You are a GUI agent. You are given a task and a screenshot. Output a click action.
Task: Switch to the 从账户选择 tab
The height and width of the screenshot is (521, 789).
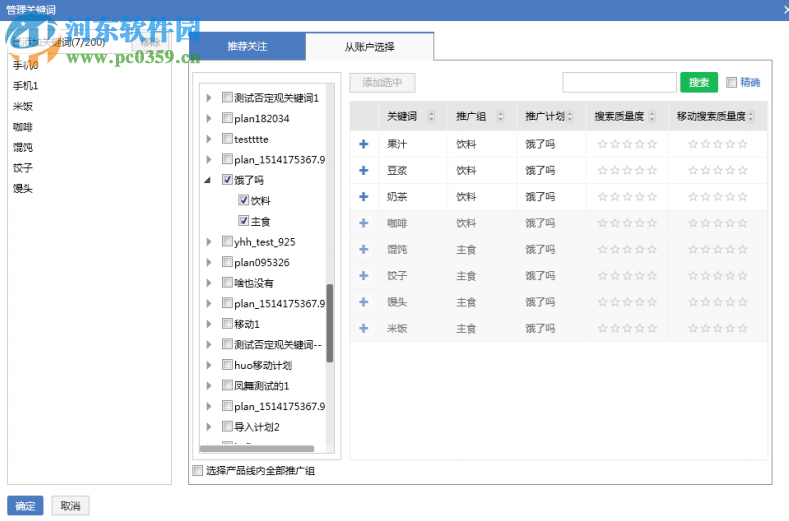369,47
